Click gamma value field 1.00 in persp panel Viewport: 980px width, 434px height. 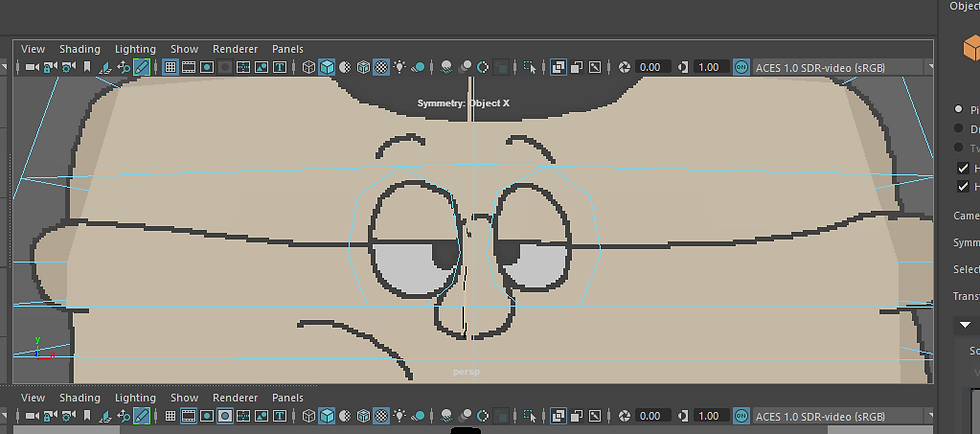coord(711,67)
